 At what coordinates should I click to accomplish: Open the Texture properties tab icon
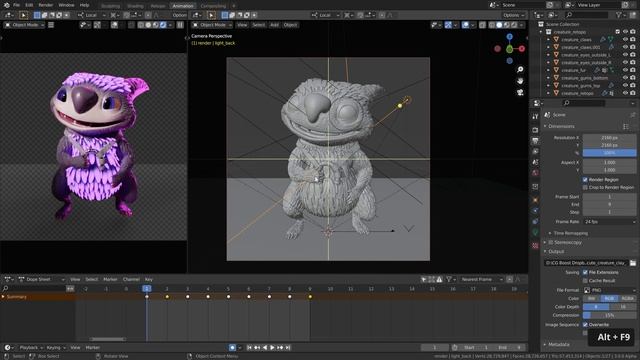coord(535,246)
